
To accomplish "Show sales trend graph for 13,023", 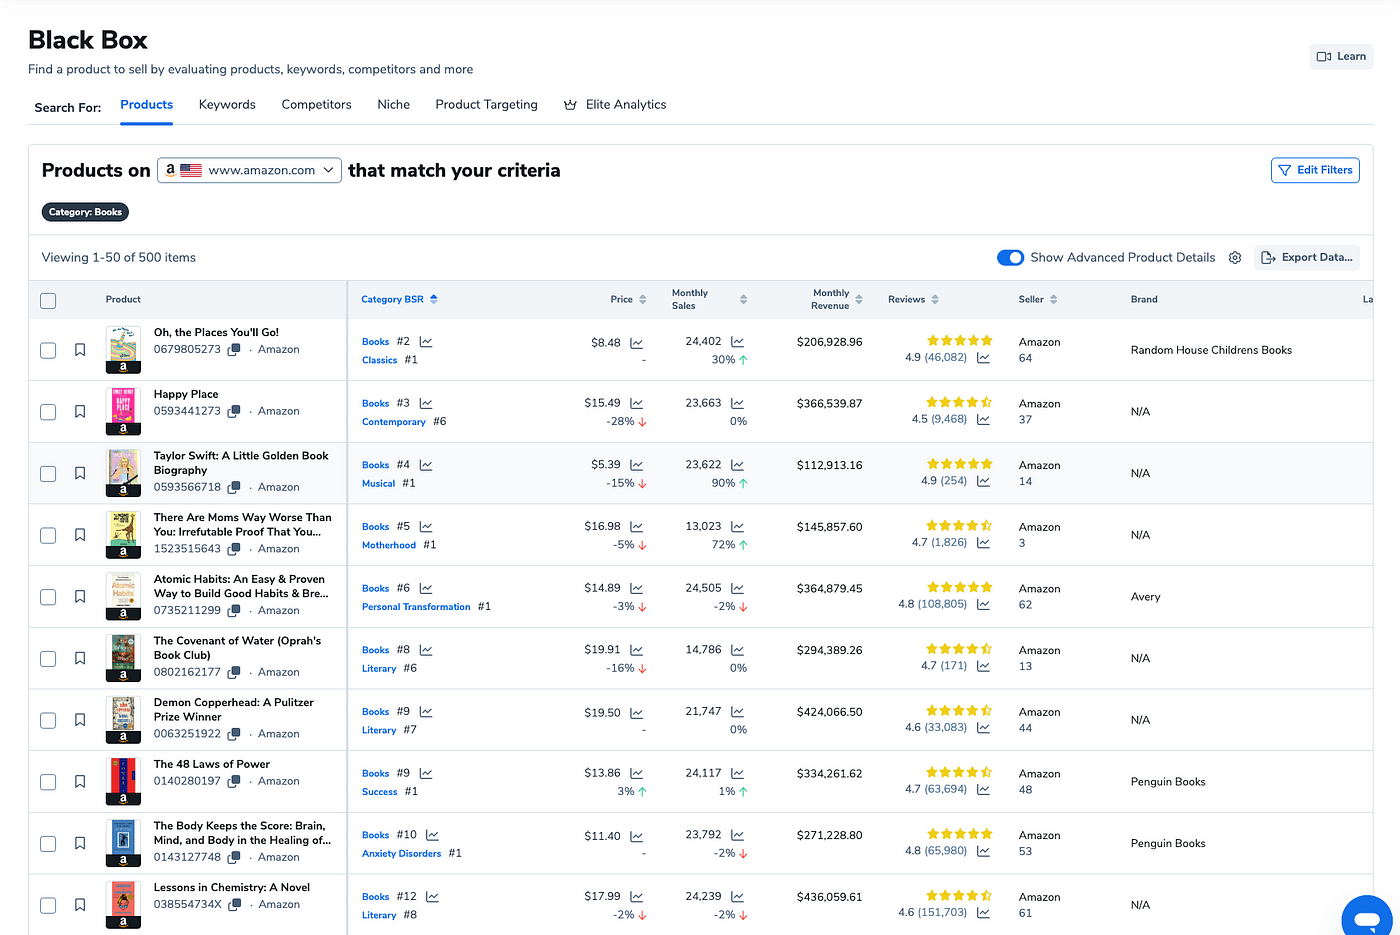I will click(737, 526).
